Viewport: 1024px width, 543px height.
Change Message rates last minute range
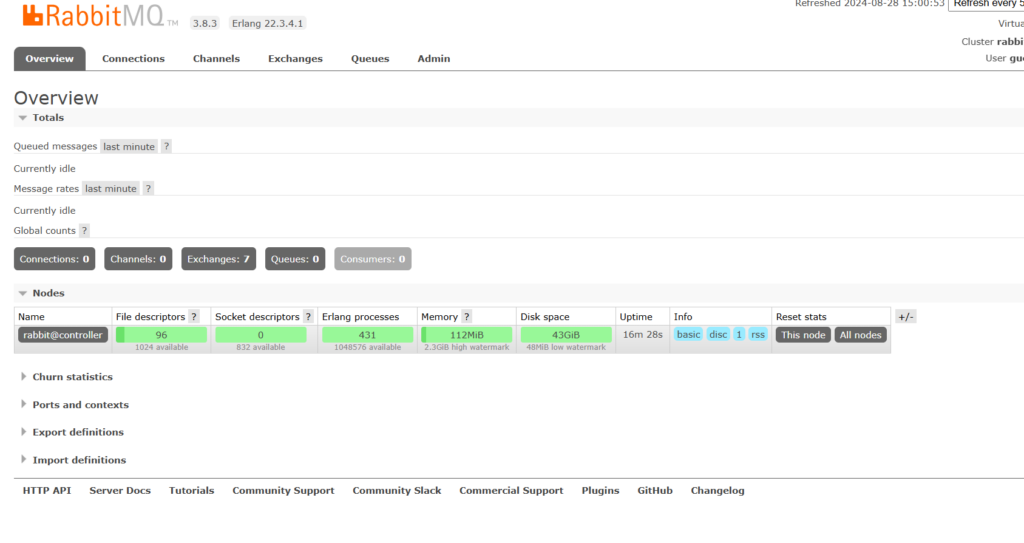[x=111, y=188]
